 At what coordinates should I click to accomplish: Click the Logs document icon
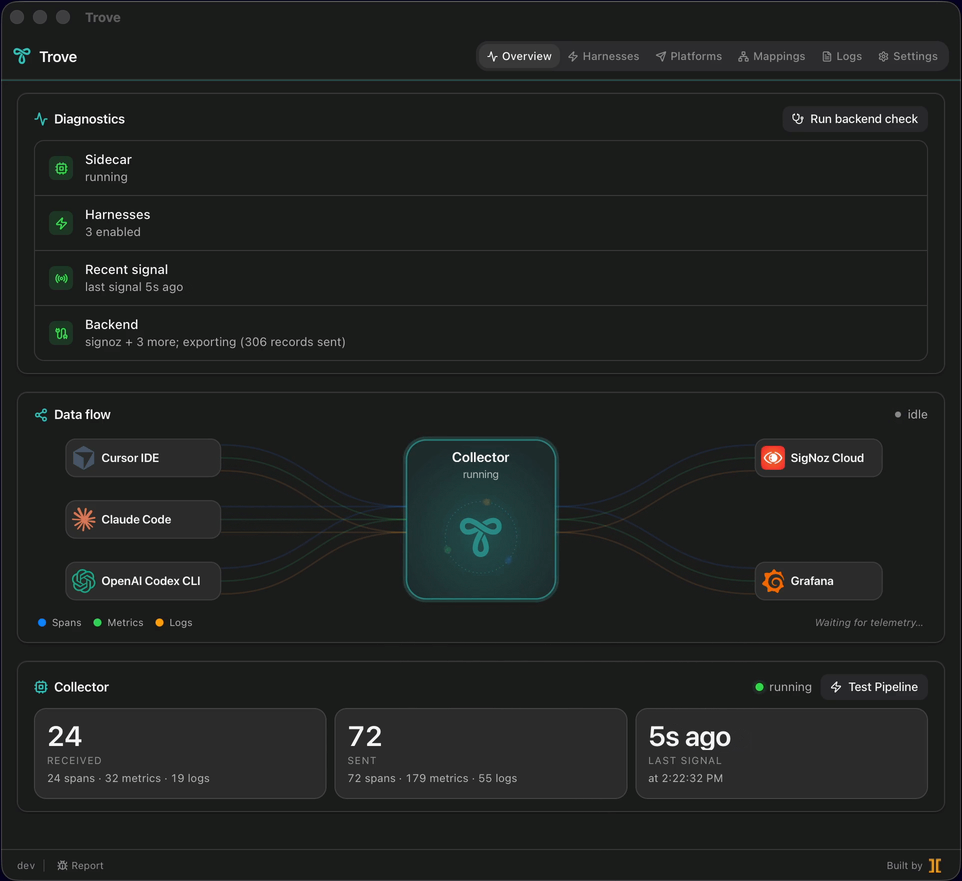826,56
